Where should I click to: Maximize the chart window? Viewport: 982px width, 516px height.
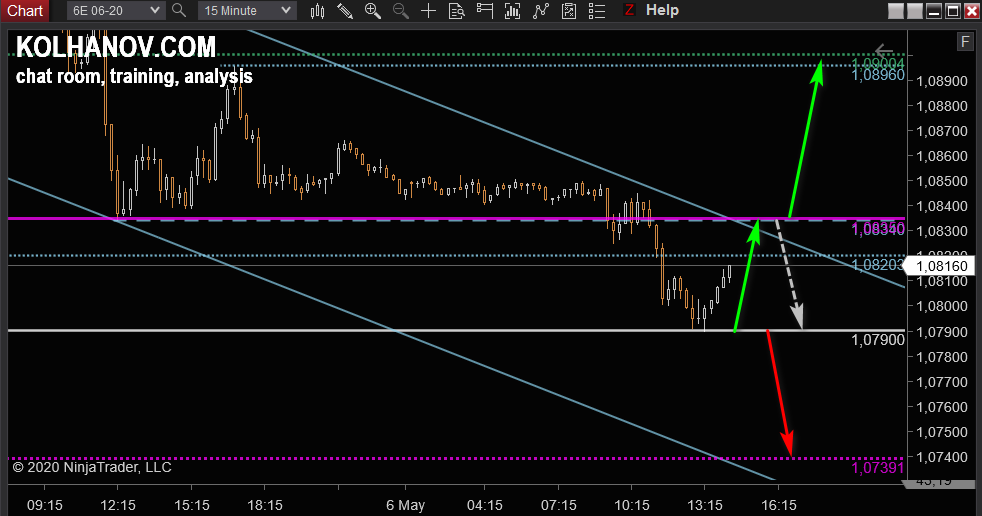pos(953,11)
